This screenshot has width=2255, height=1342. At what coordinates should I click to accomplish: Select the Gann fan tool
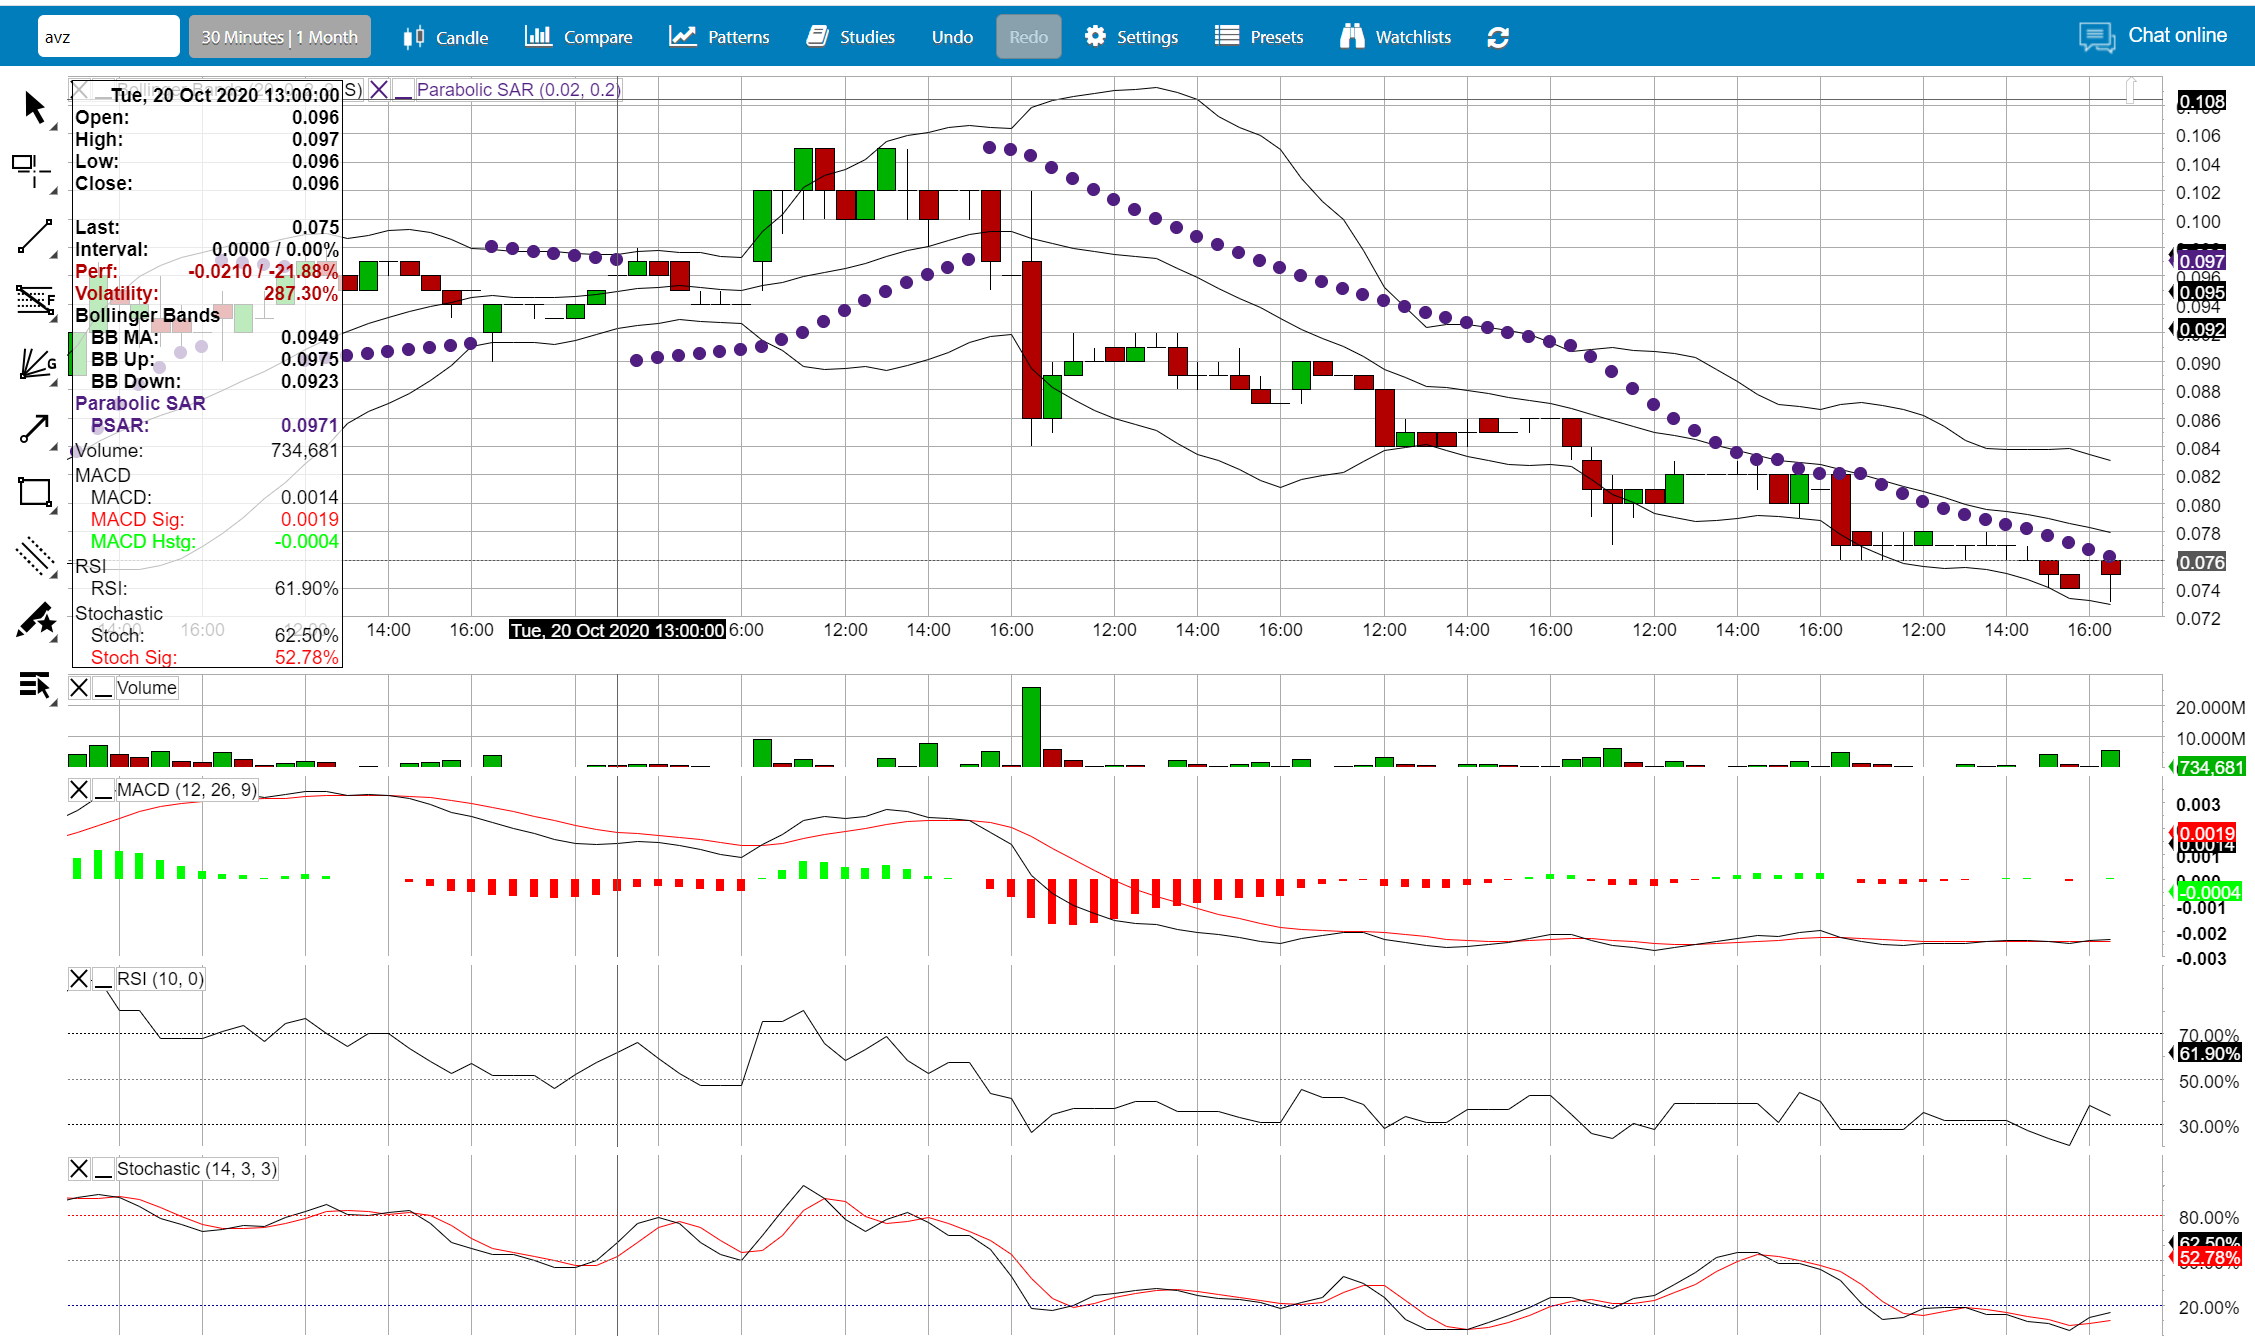coord(37,364)
